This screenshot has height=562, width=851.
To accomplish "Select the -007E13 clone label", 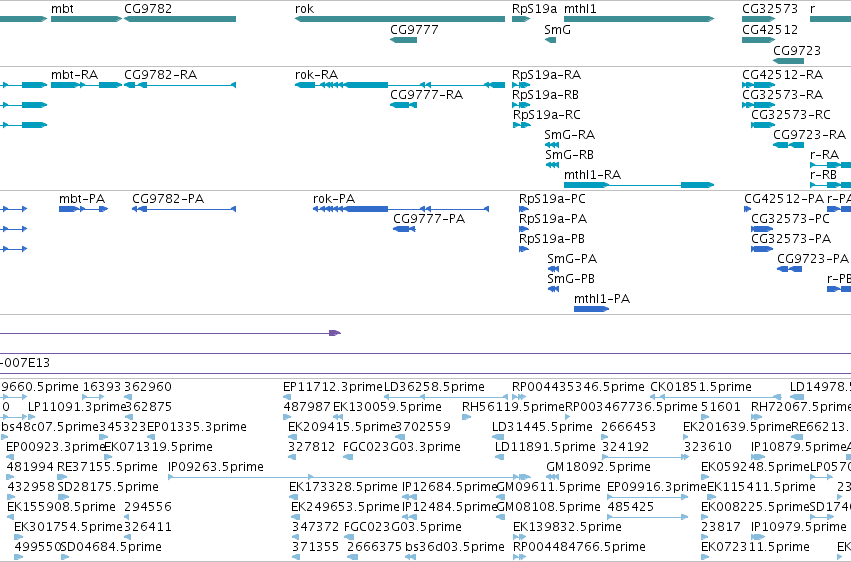I will tap(25, 362).
